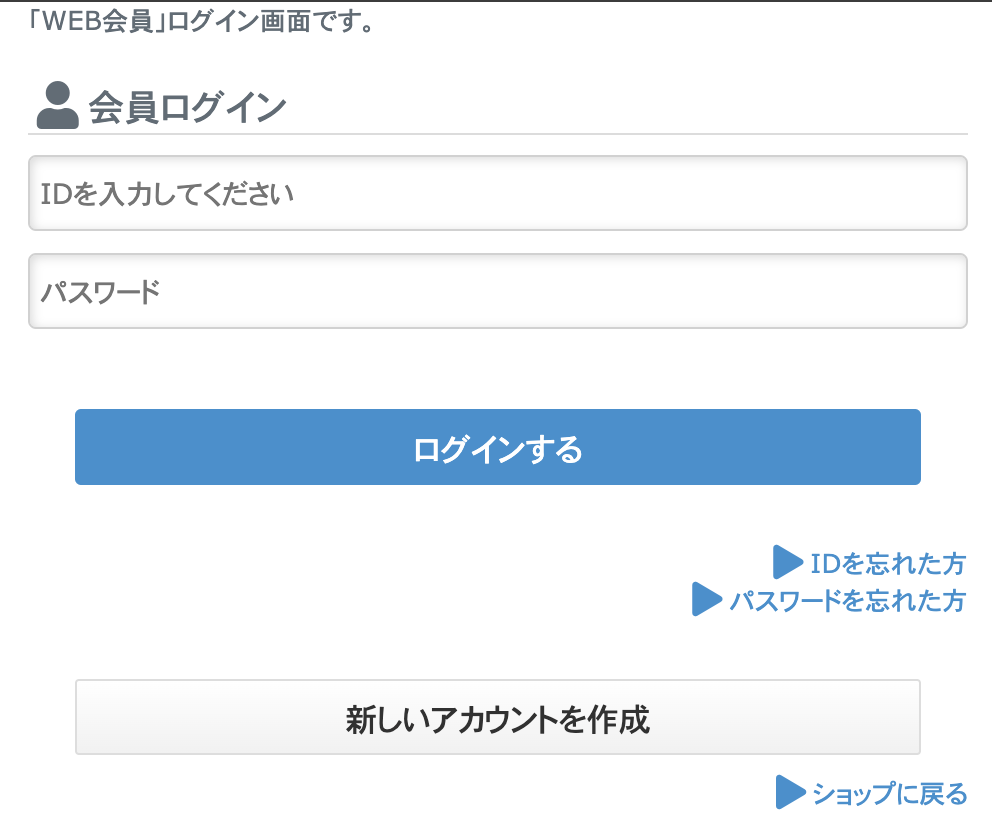Focus the パスワード input field
This screenshot has height=836, width=992.
pos(497,291)
